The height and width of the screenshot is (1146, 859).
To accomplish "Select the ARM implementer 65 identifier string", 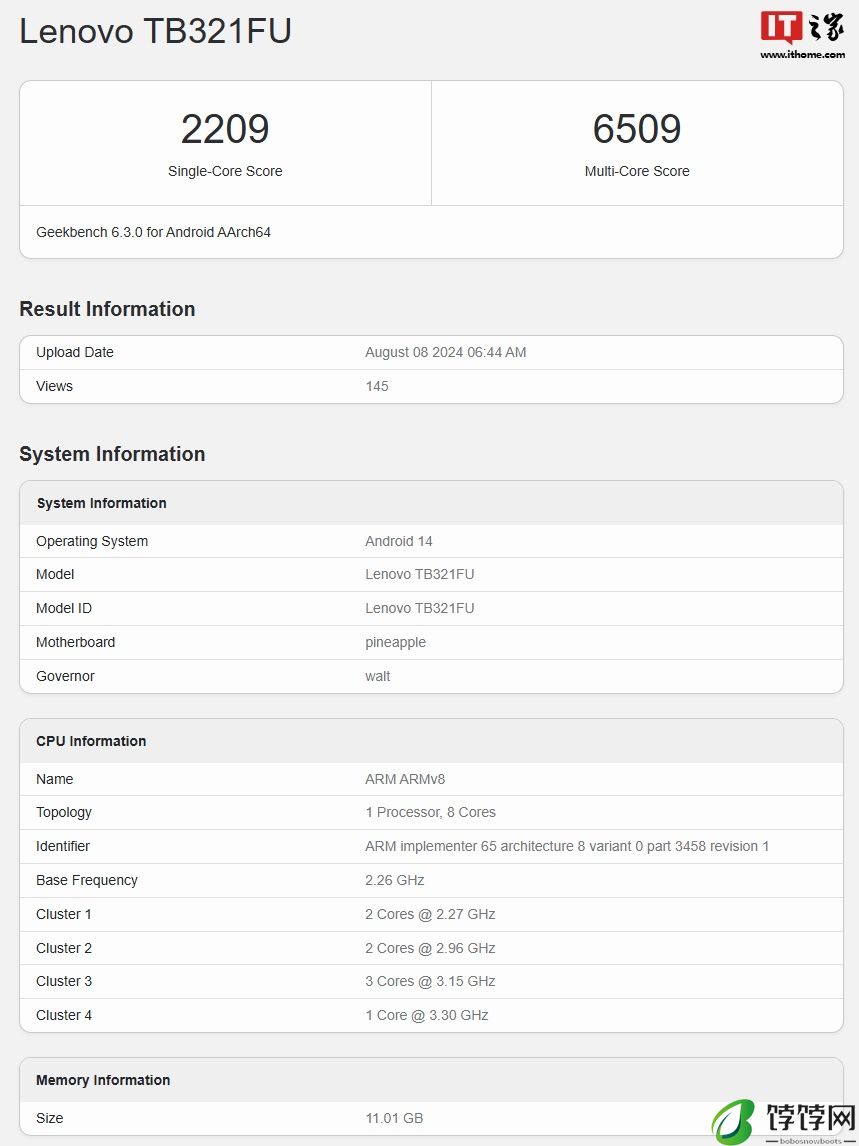I will [x=567, y=846].
